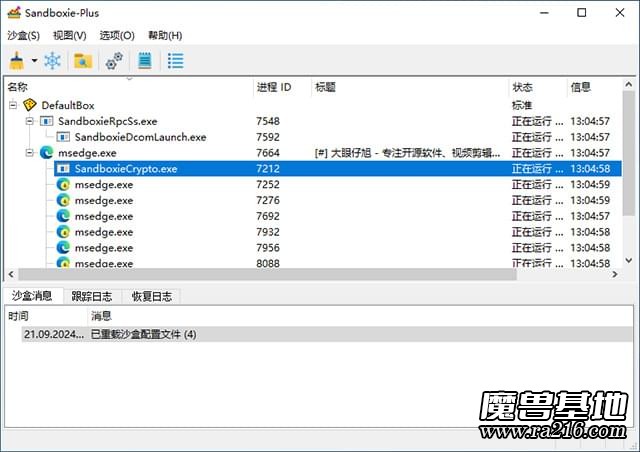Select the DefaultBox sandbox icon
This screenshot has height=452, width=640.
pos(30,105)
